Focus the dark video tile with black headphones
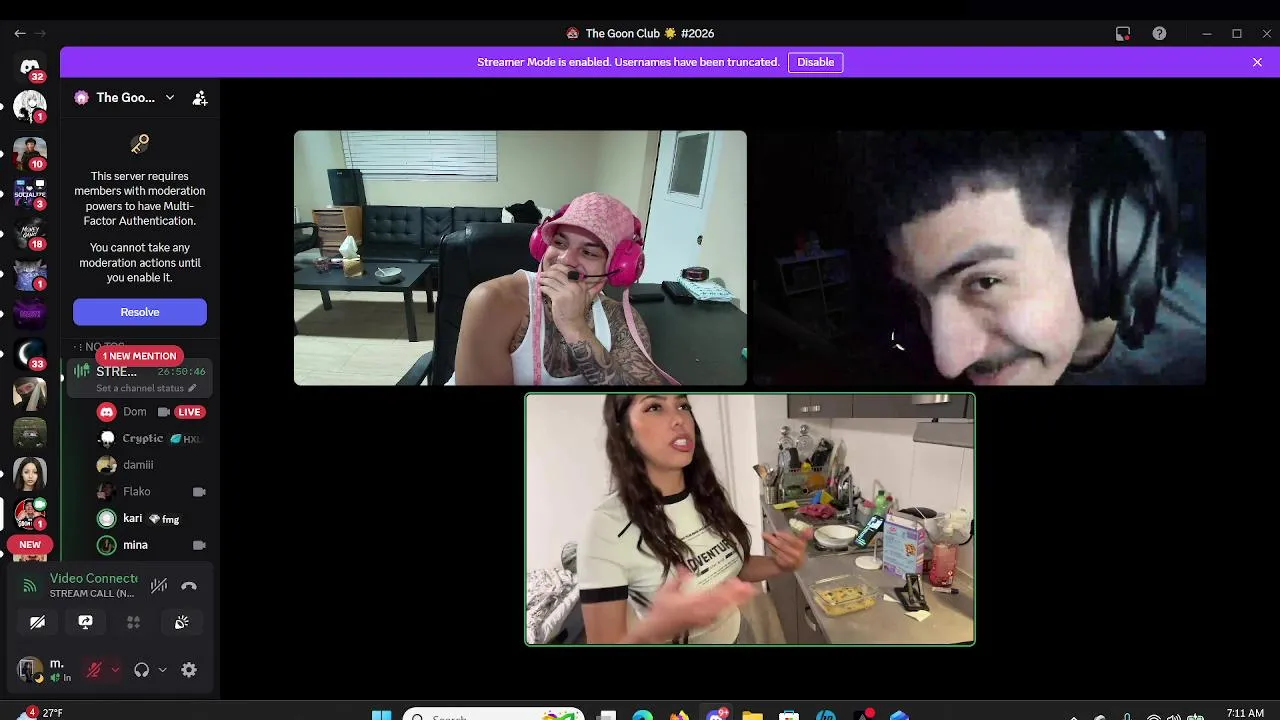Screen dimensions: 1280x720 [x=980, y=258]
